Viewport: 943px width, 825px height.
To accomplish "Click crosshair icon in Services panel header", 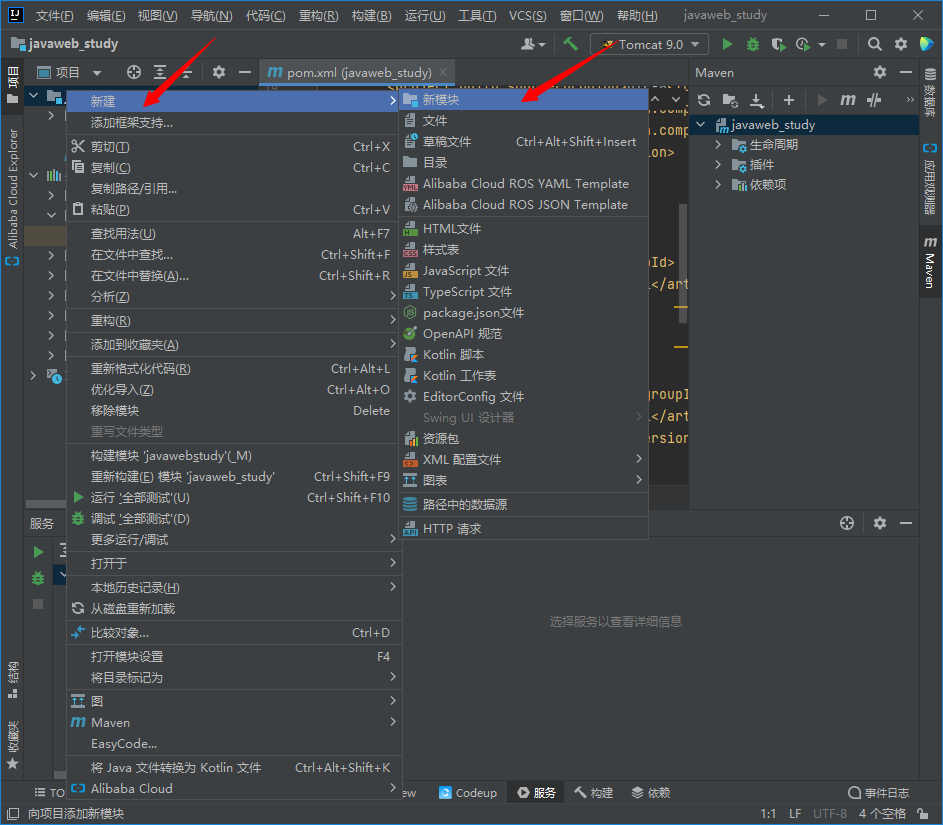I will click(x=847, y=523).
